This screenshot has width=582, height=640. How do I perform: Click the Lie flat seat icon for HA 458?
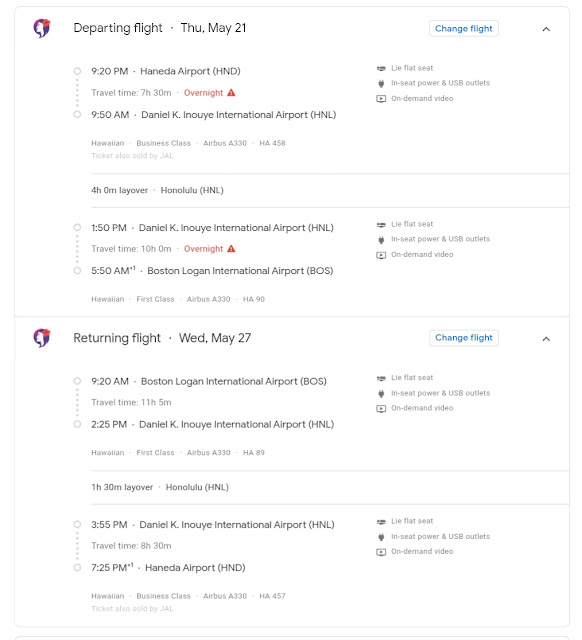(381, 68)
